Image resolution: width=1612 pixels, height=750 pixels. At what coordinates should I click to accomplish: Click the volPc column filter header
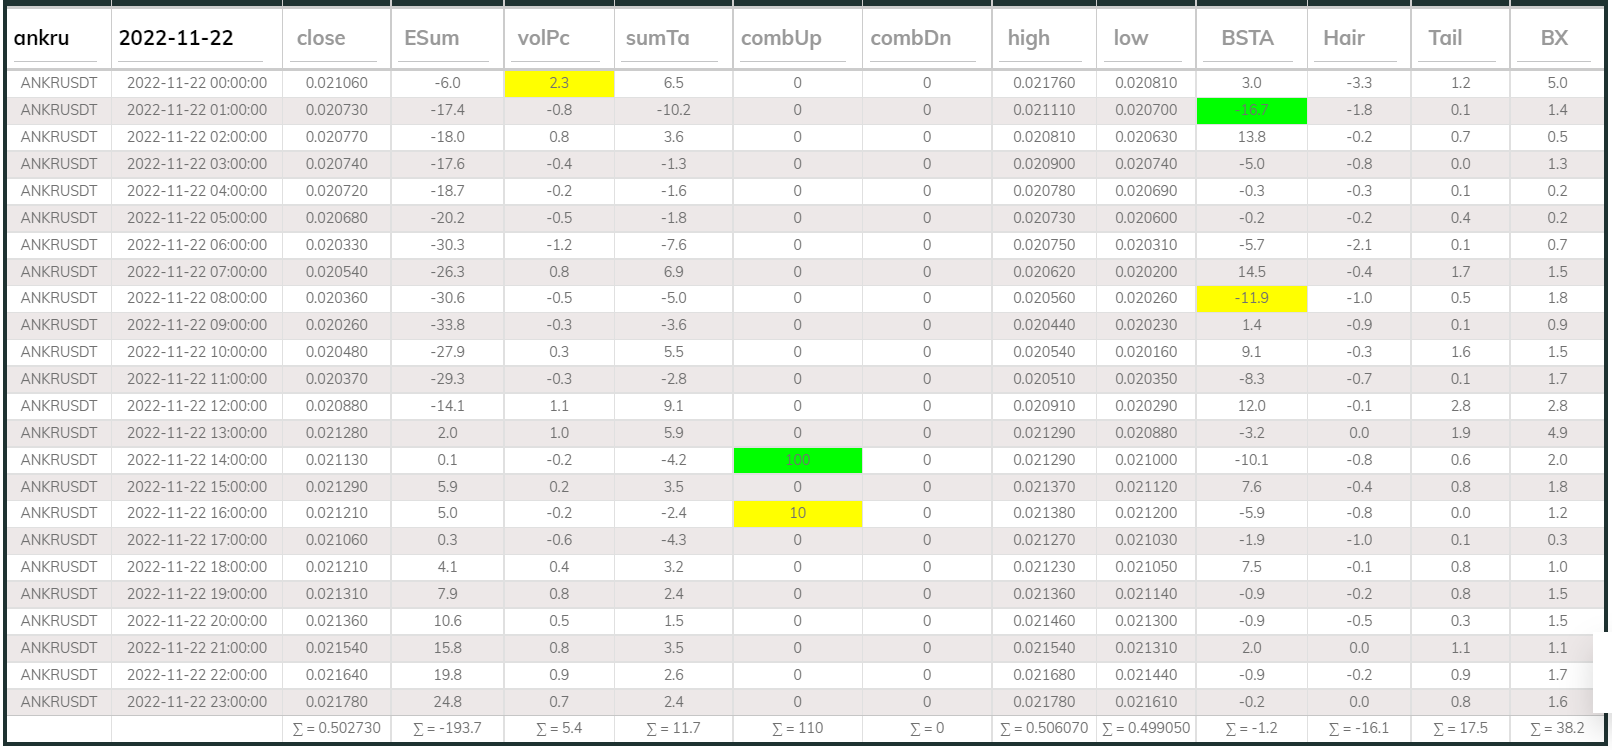[x=559, y=38]
